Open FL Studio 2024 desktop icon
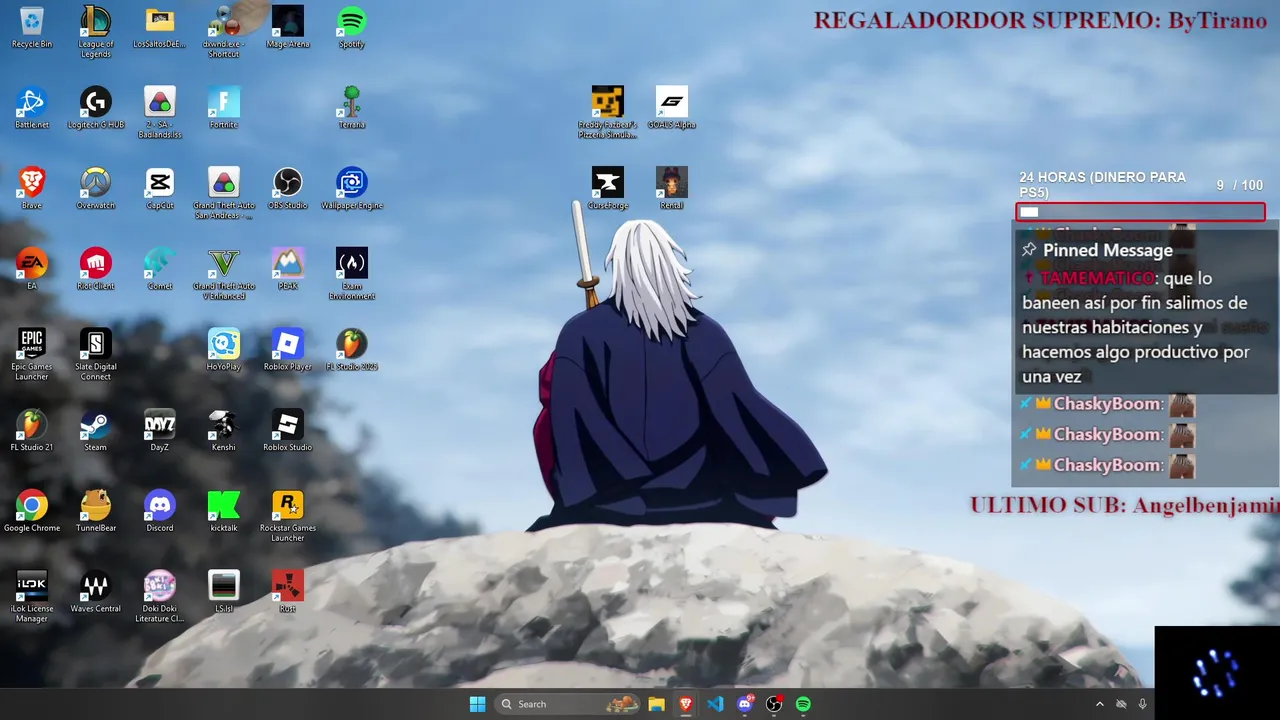The height and width of the screenshot is (720, 1280). (352, 350)
